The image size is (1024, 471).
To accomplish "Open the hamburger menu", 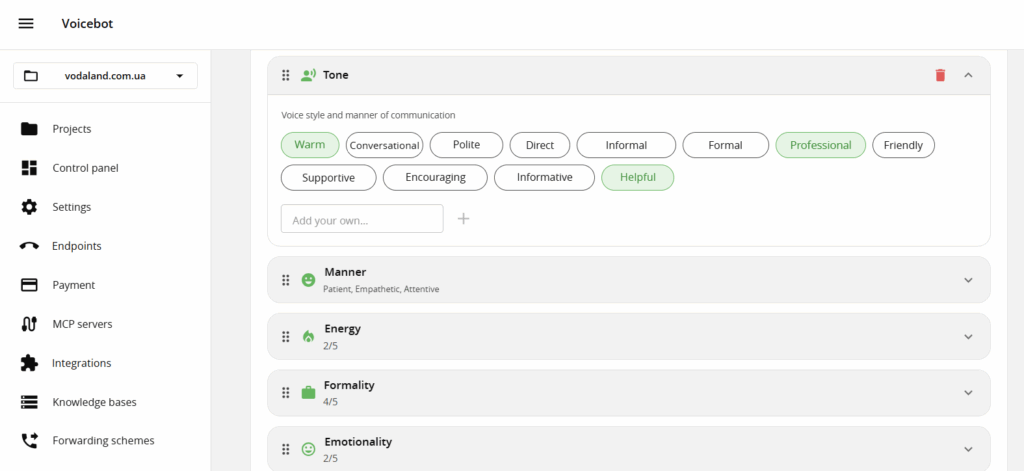I will [25, 24].
